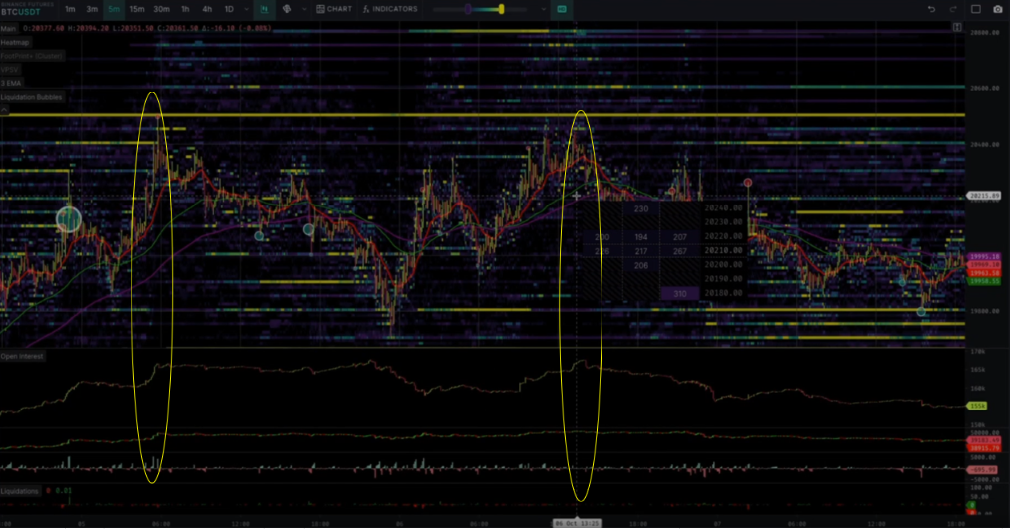Viewport: 1010px width, 529px height.
Task: Collapse the indicator legend with the up chevron
Action: 5,110
